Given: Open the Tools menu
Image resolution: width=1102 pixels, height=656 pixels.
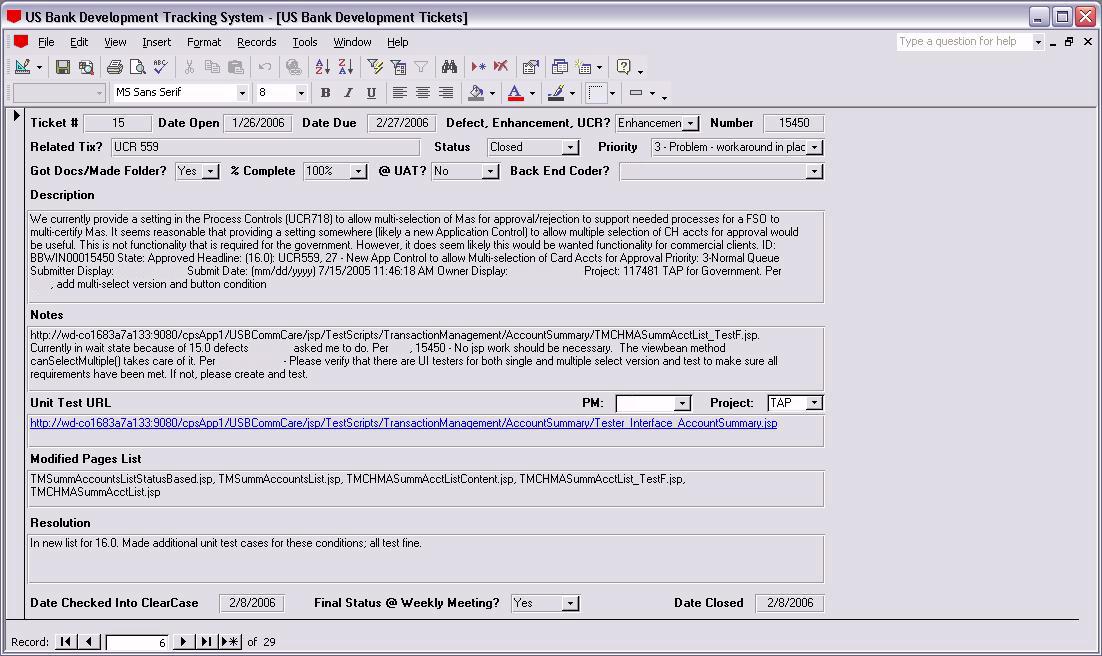Looking at the screenshot, I should pyautogui.click(x=304, y=42).
